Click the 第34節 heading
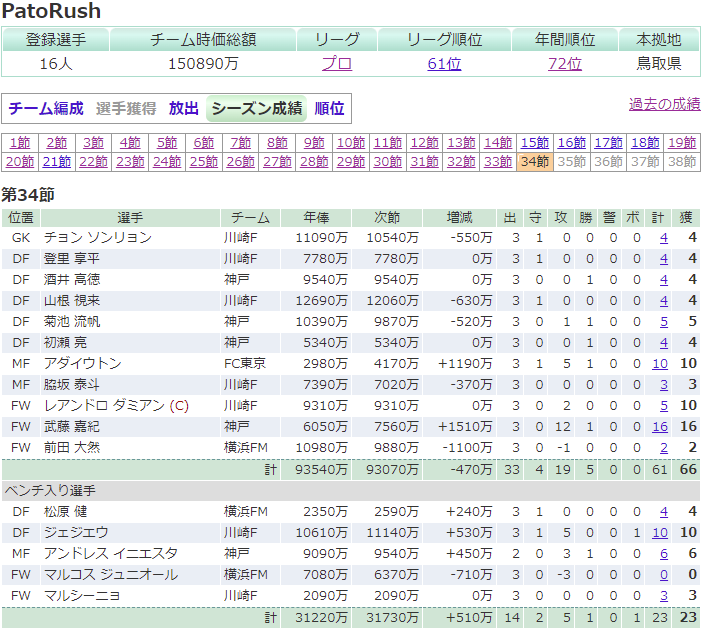The width and height of the screenshot is (702, 631). coord(28,195)
